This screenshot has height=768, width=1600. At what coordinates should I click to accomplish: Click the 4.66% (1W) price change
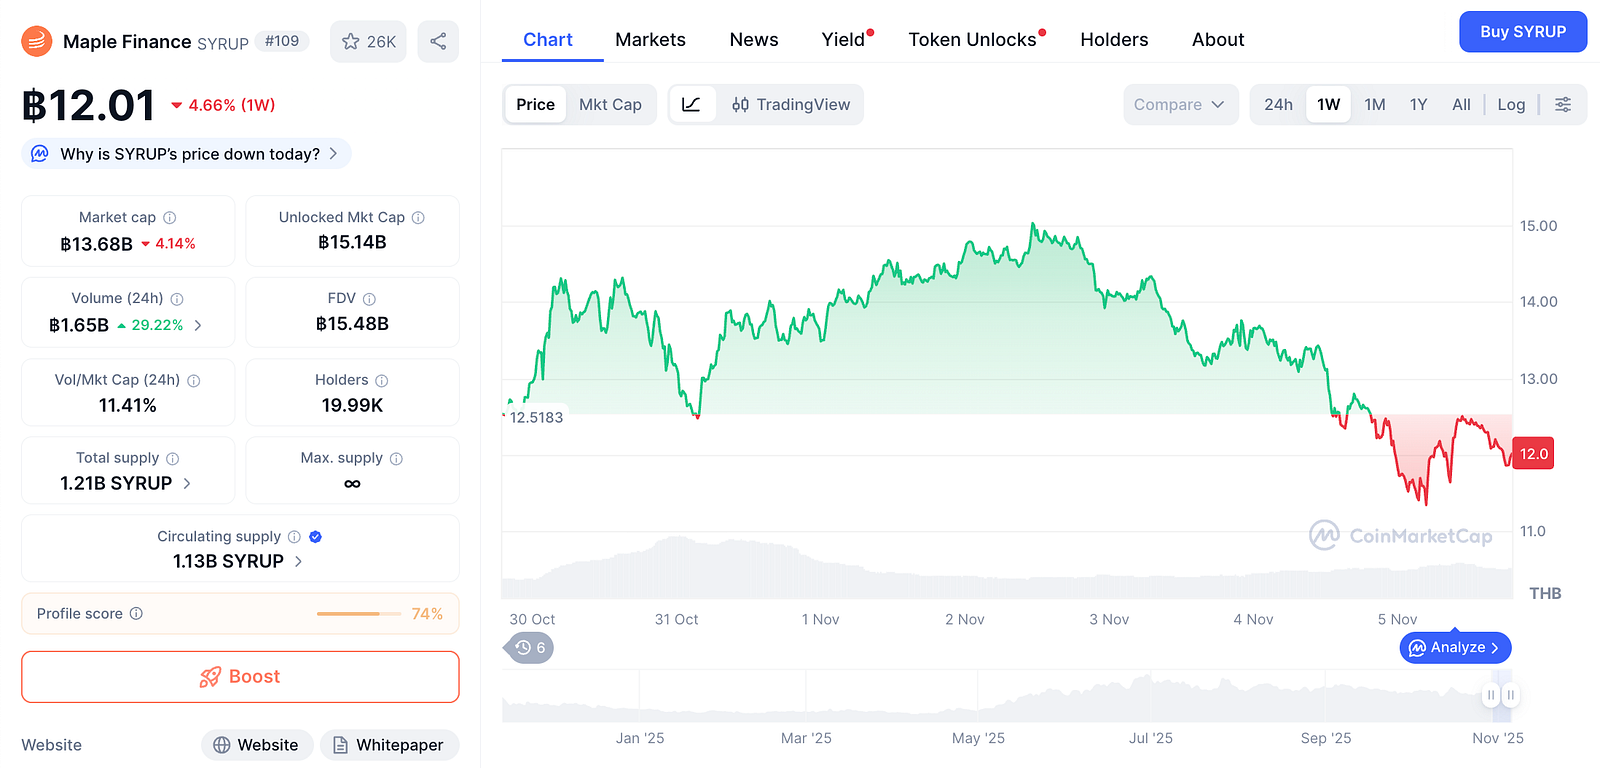click(223, 105)
